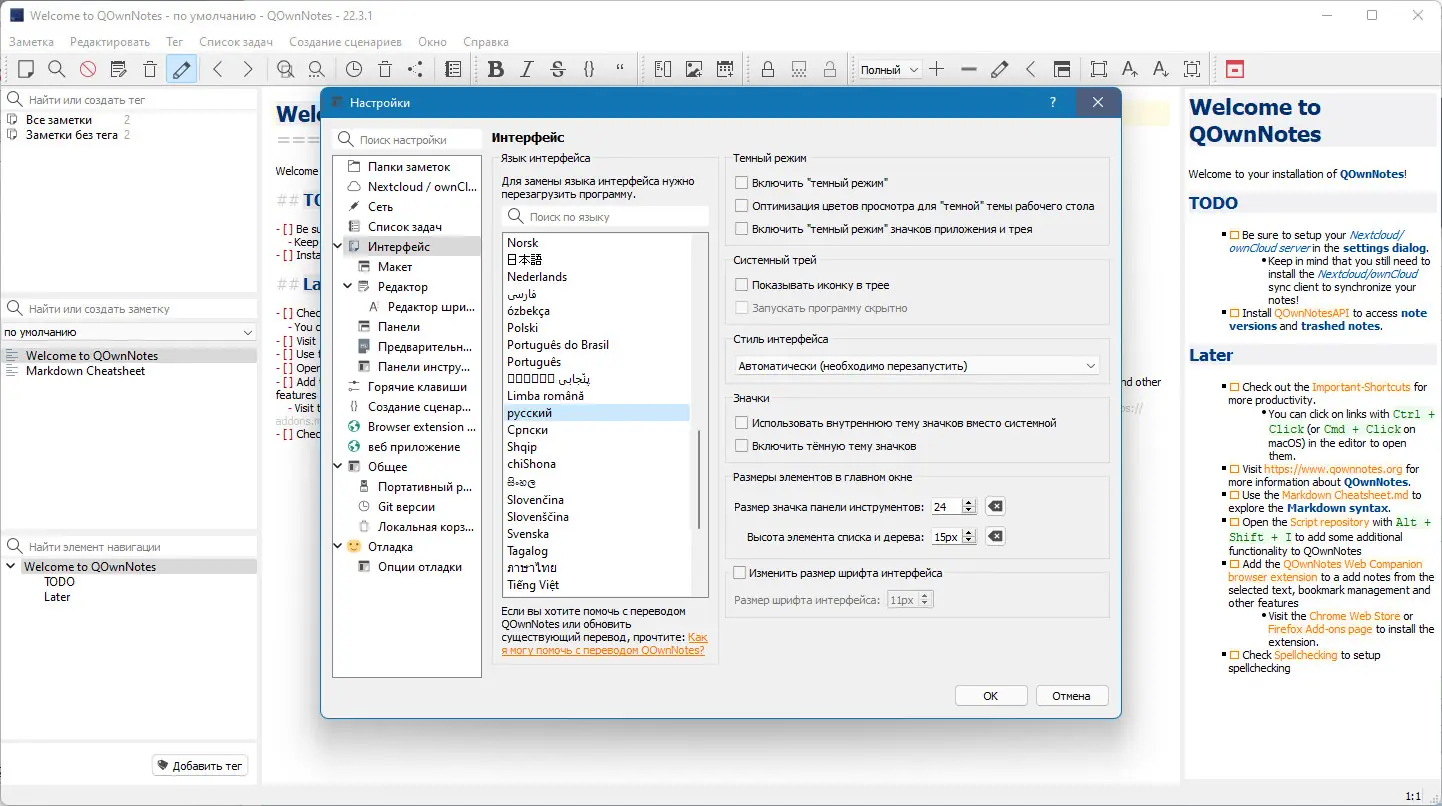Tick the dark desktop theme color optimization checkbox
This screenshot has height=806, width=1442.
pos(741,206)
